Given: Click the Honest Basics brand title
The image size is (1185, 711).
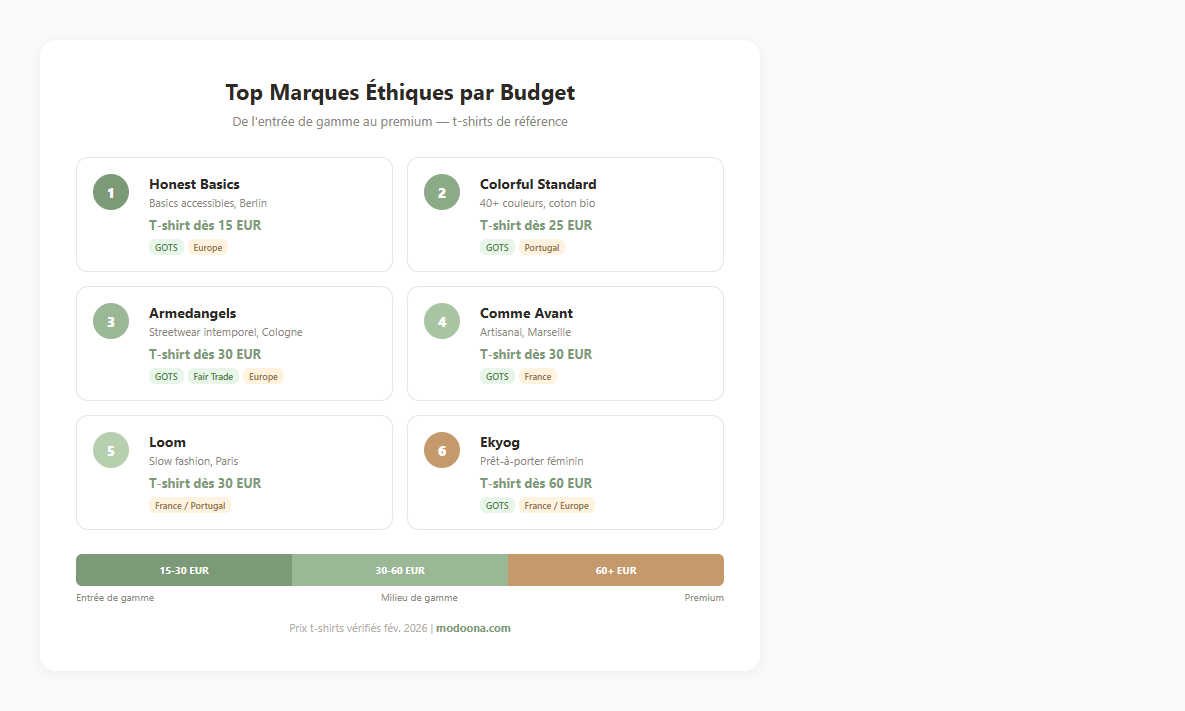Looking at the screenshot, I should [194, 184].
